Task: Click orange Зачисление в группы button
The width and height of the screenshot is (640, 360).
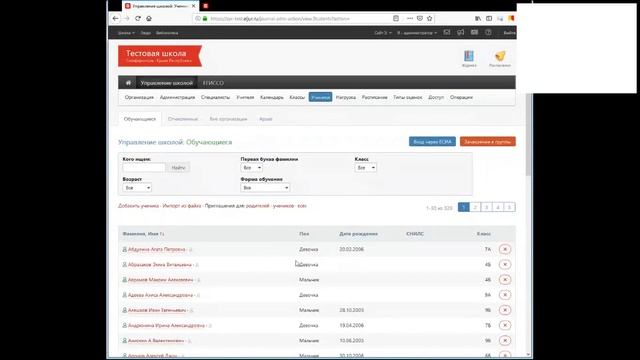Action: point(488,142)
